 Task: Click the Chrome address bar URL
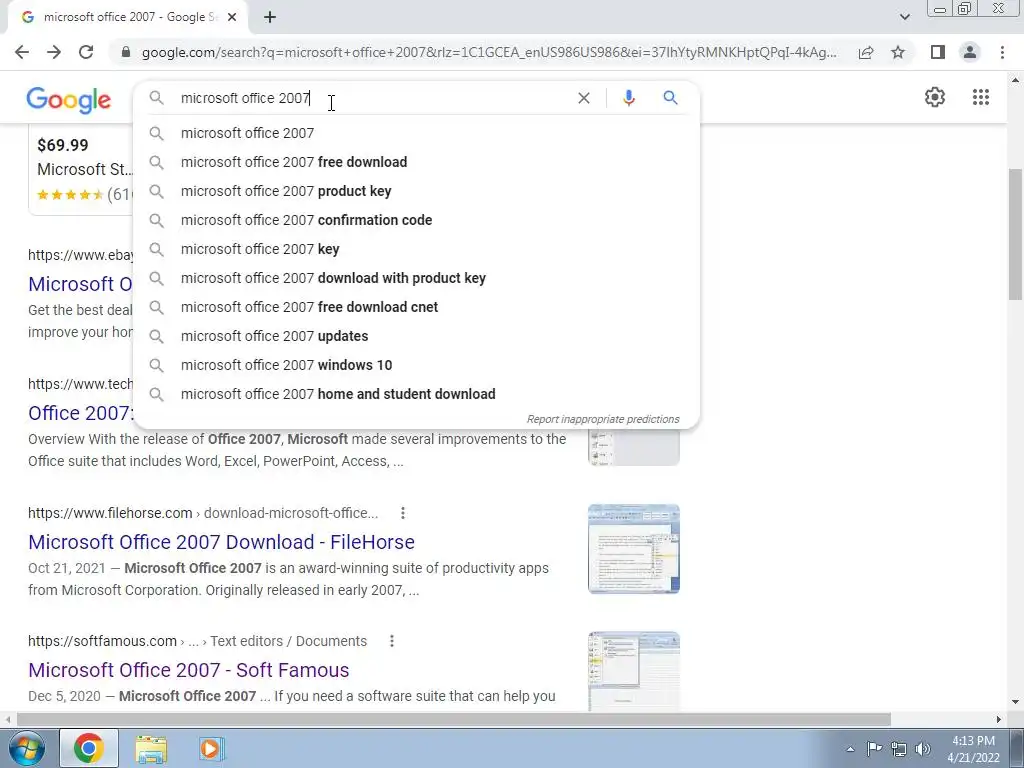coord(488,52)
